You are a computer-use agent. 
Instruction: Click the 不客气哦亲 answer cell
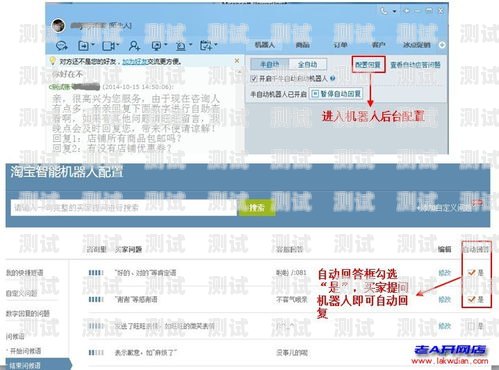pos(292,299)
